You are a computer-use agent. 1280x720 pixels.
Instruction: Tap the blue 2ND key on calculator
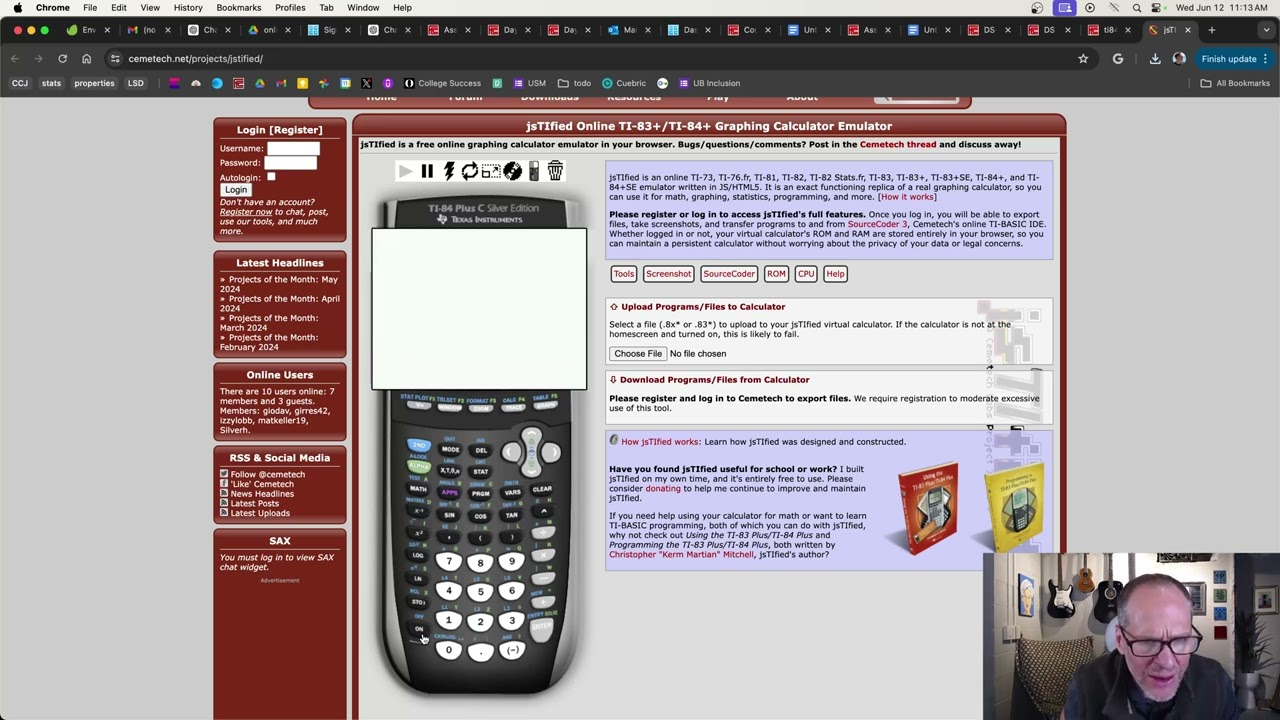pos(418,445)
